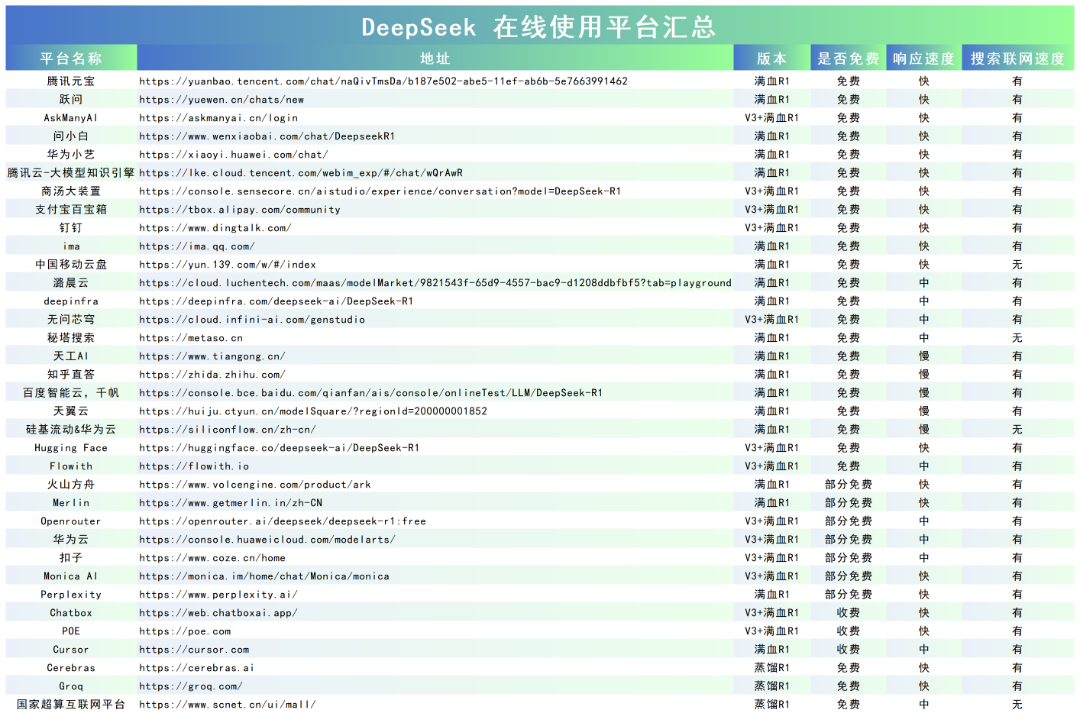Open the askmanyai.cn/login URL

pos(218,118)
